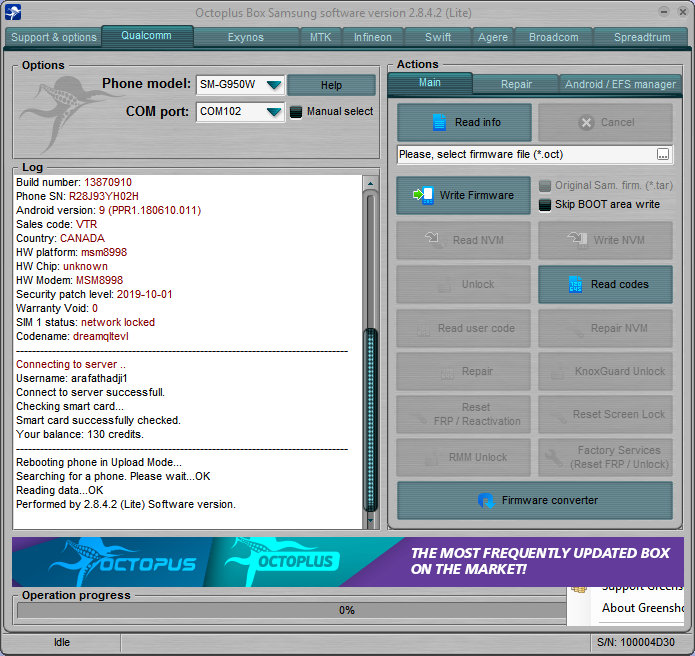The image size is (695, 656).
Task: Click the Octopus Octoplus advertisement banner
Action: coord(348,562)
